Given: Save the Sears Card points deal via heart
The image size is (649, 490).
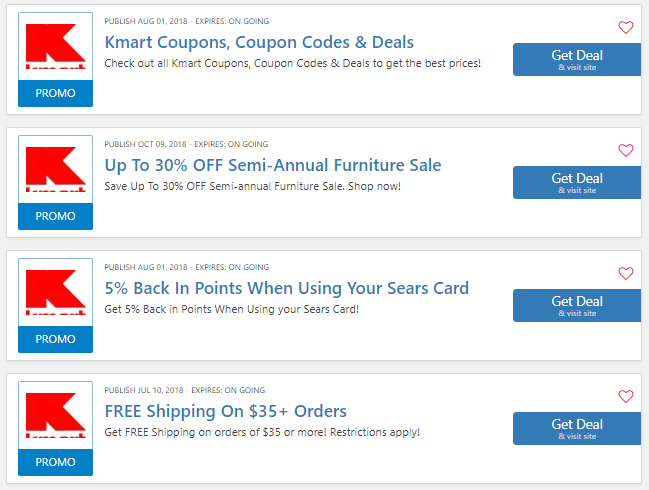Looking at the screenshot, I should 625,273.
